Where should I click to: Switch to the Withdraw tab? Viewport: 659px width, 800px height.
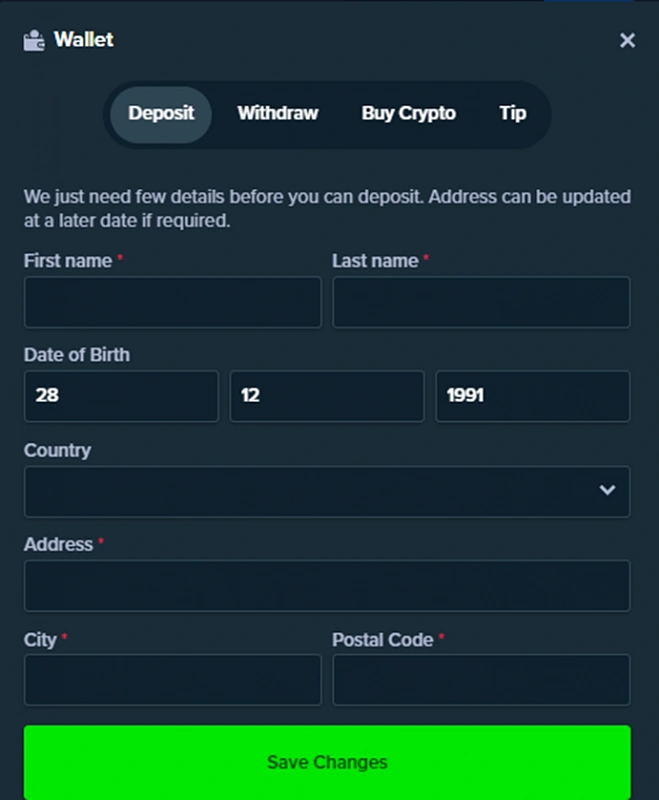(277, 114)
